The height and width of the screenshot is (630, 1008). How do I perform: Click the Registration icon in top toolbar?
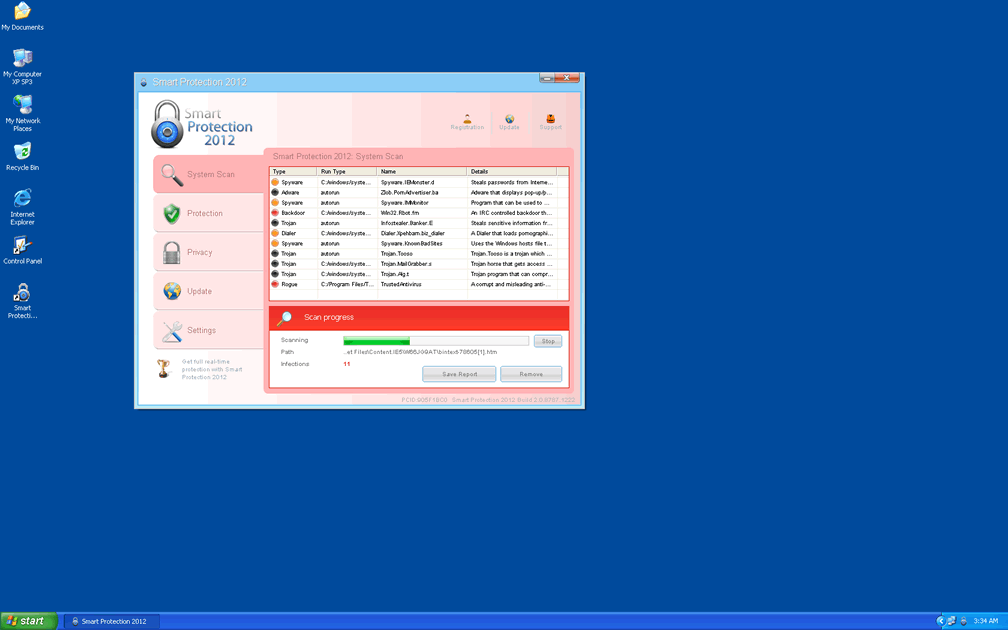point(467,119)
